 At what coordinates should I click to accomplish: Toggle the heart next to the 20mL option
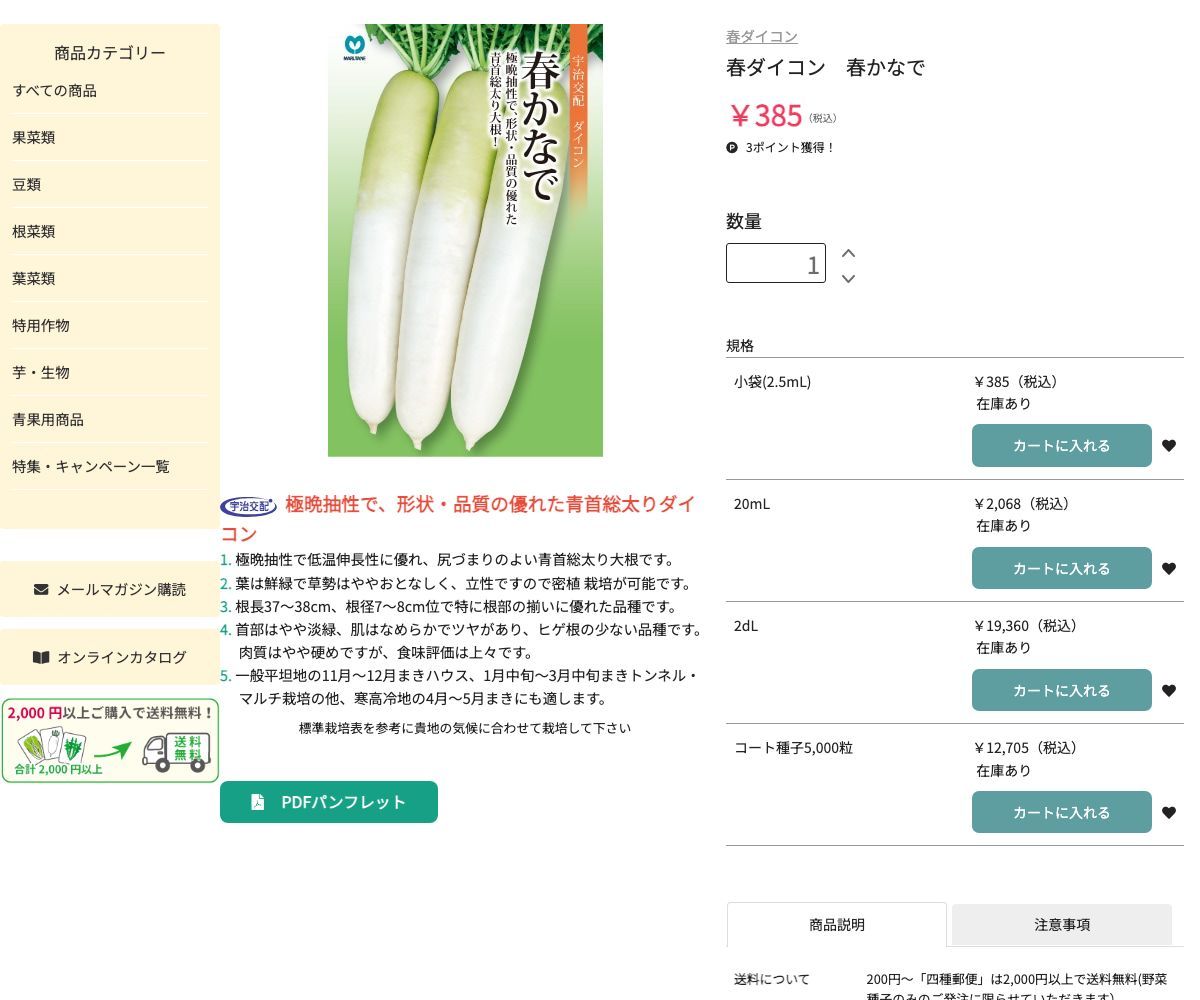click(1169, 568)
